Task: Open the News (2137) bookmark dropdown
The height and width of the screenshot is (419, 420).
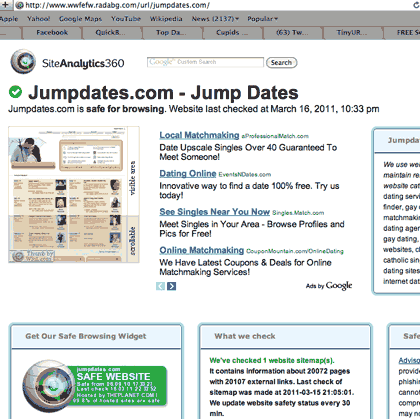Action: (x=215, y=19)
